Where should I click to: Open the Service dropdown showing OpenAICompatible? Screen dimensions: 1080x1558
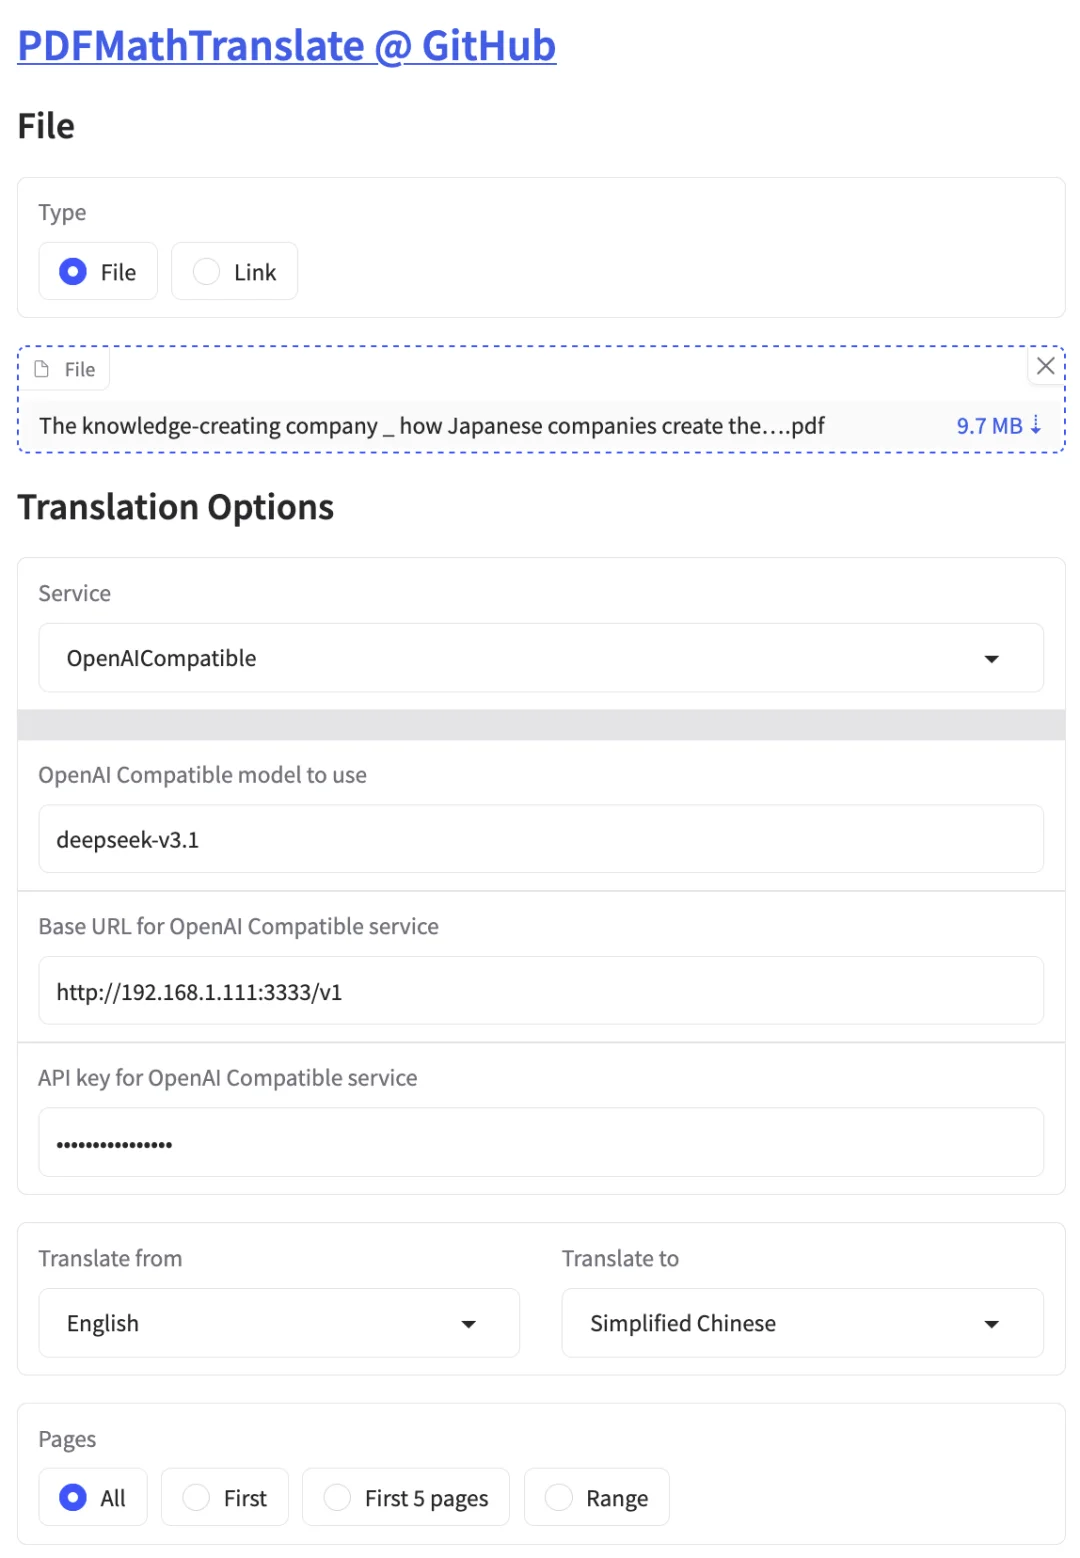541,658
